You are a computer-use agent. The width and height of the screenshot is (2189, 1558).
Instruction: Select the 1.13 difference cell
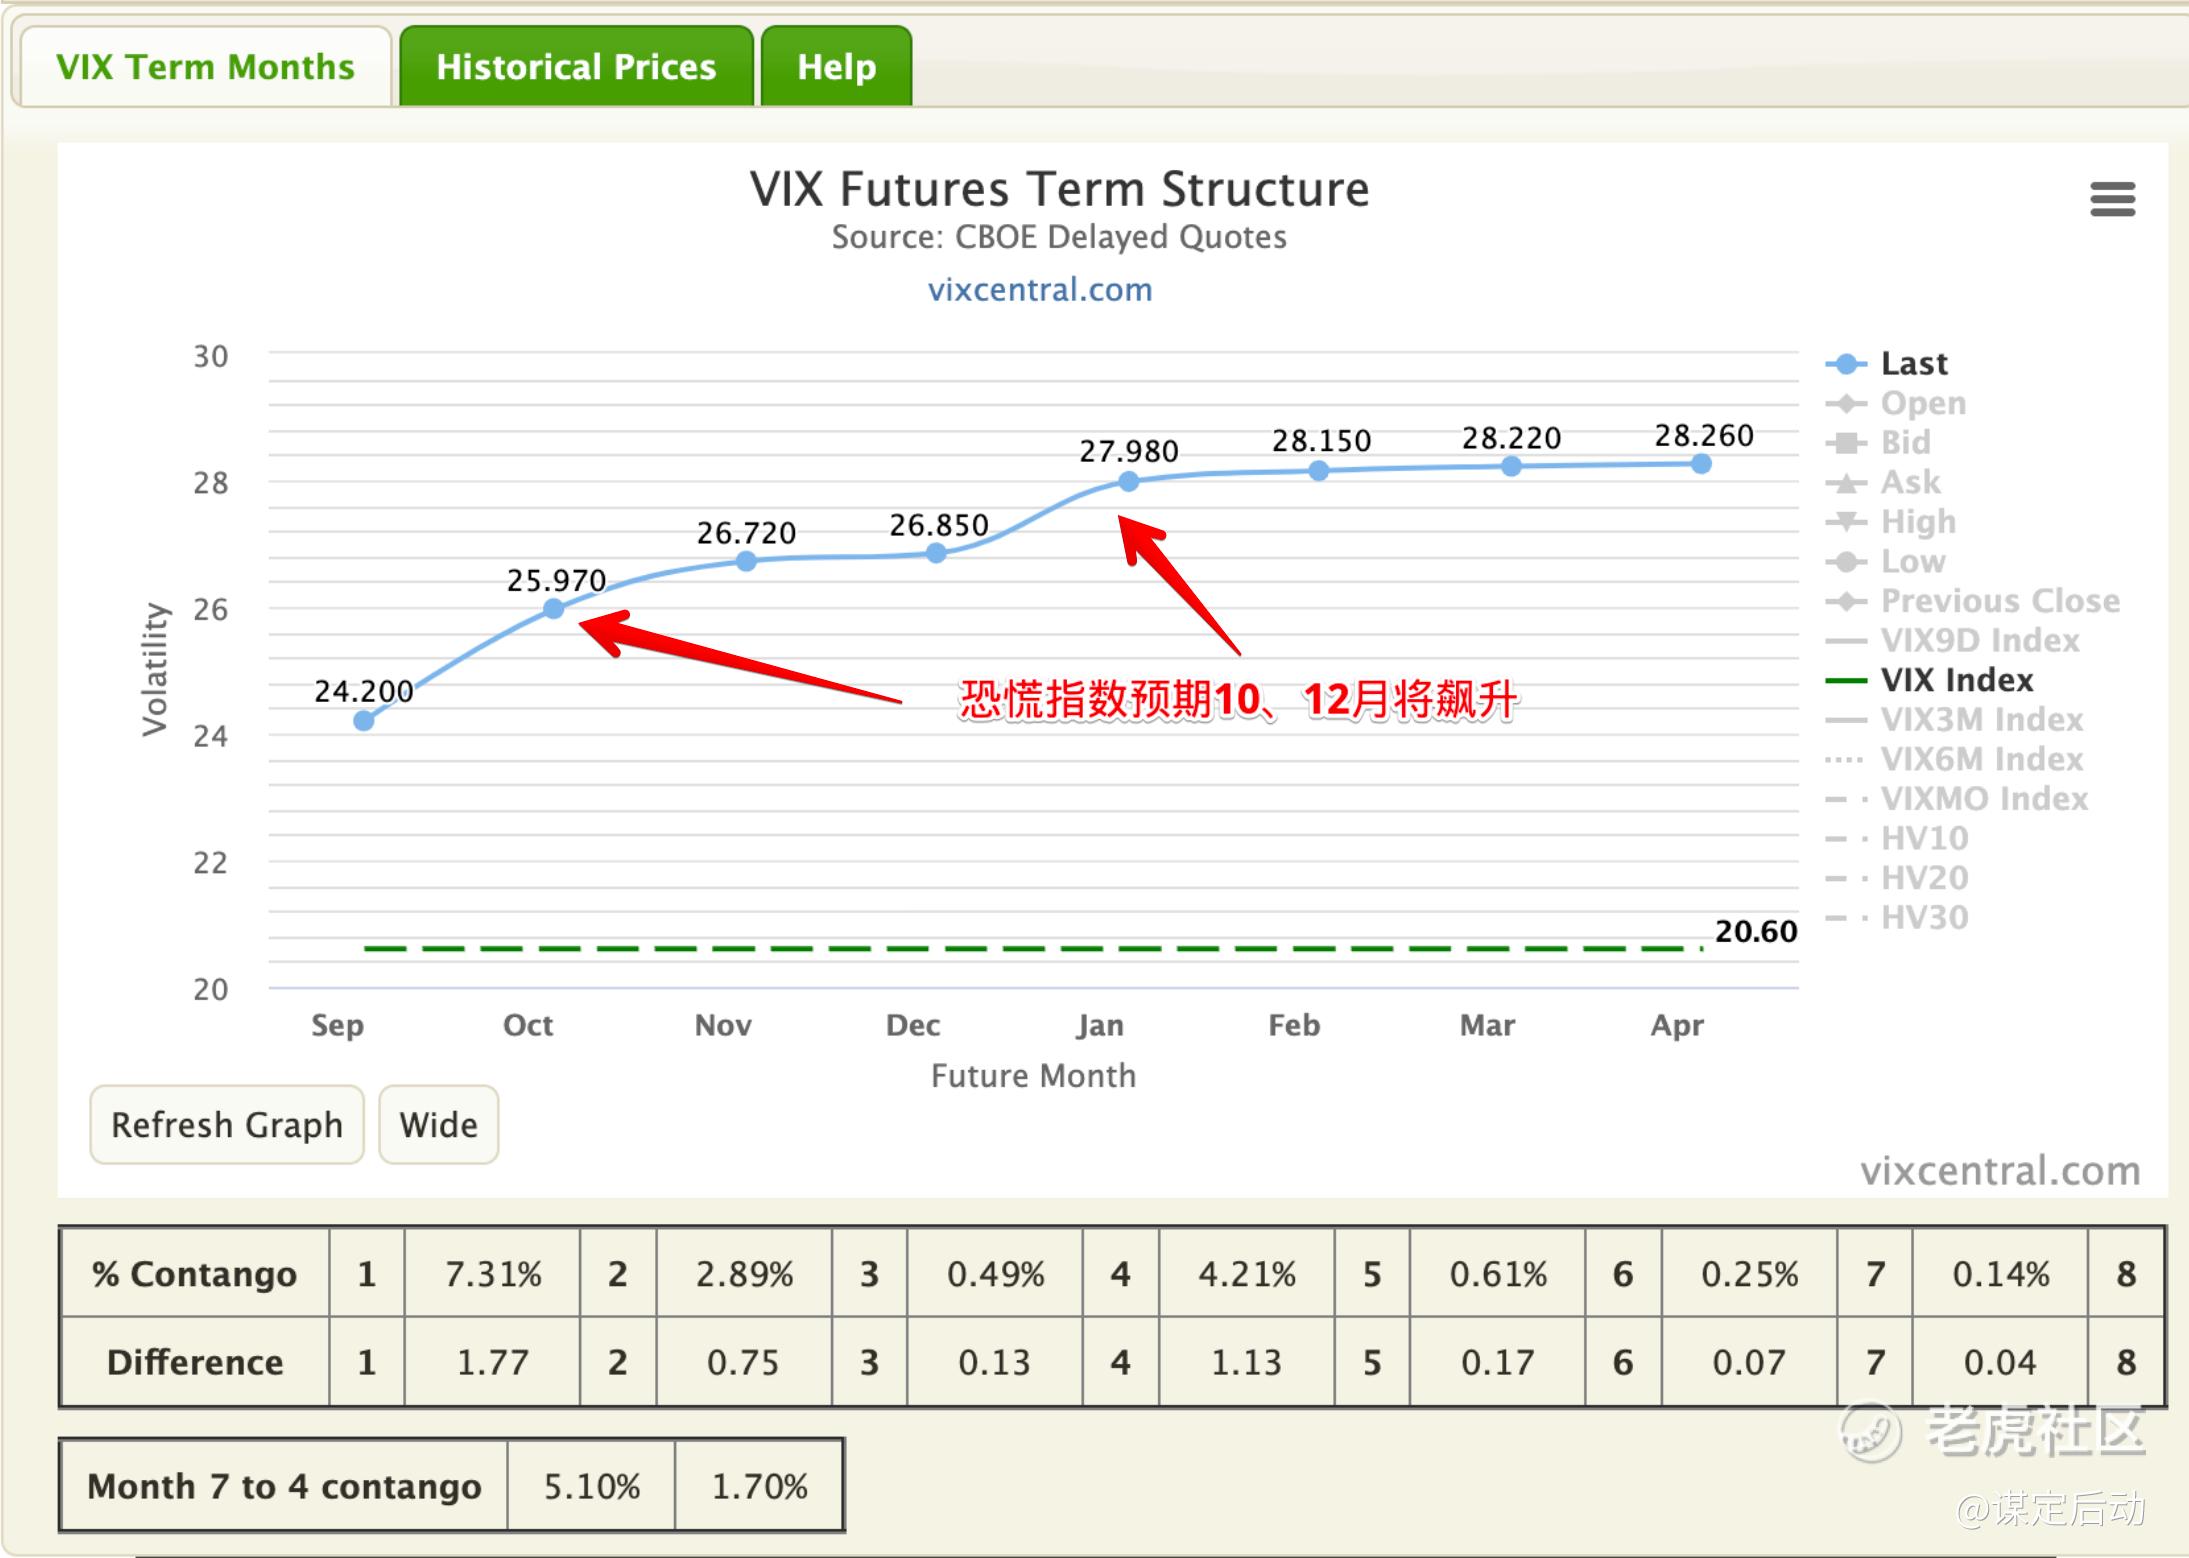pos(1247,1362)
